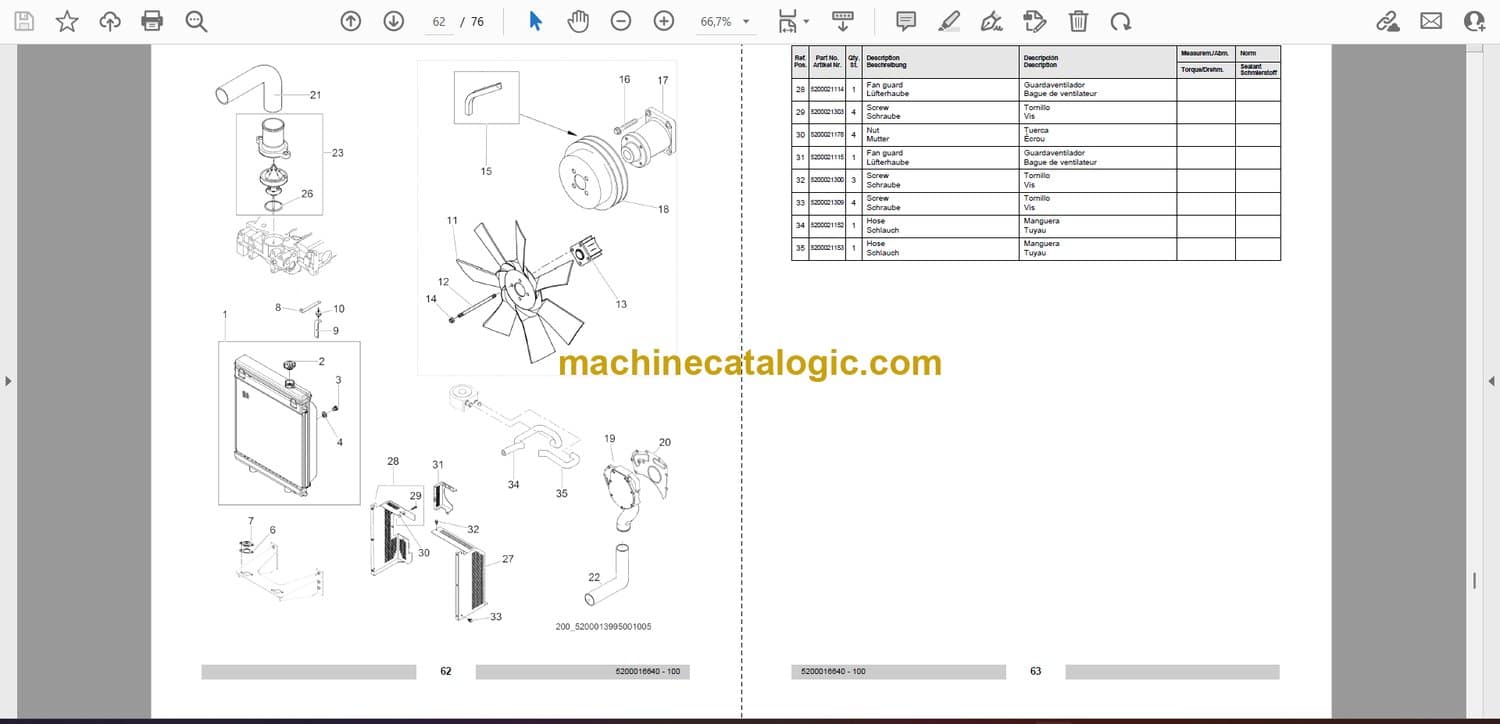
Task: Click callout number 18 under the pulley
Action: click(x=663, y=209)
